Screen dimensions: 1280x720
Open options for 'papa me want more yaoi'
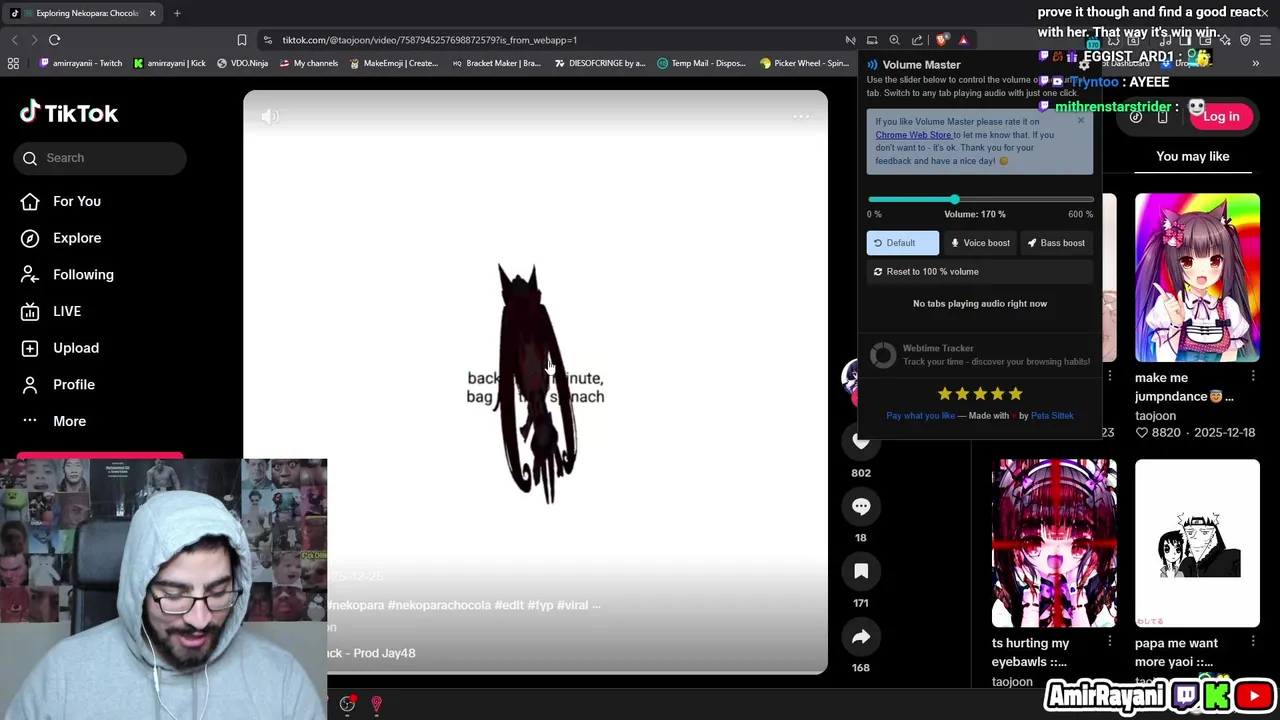coord(1253,642)
